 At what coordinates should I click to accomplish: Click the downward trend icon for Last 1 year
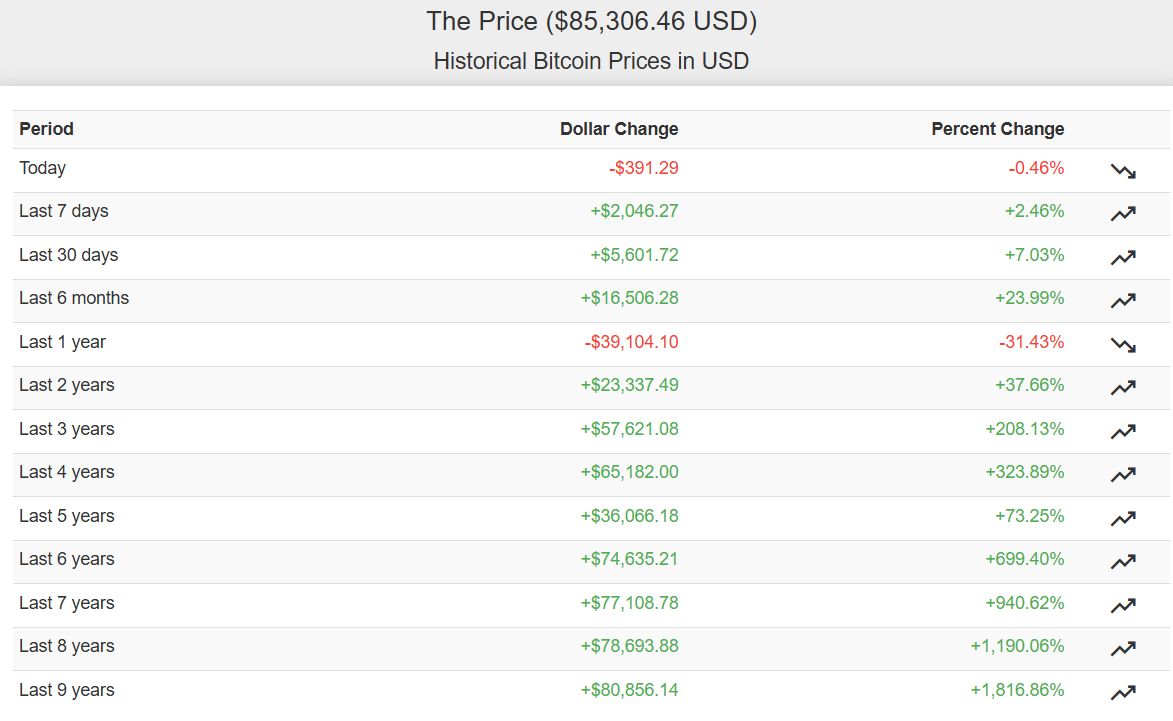point(1123,345)
